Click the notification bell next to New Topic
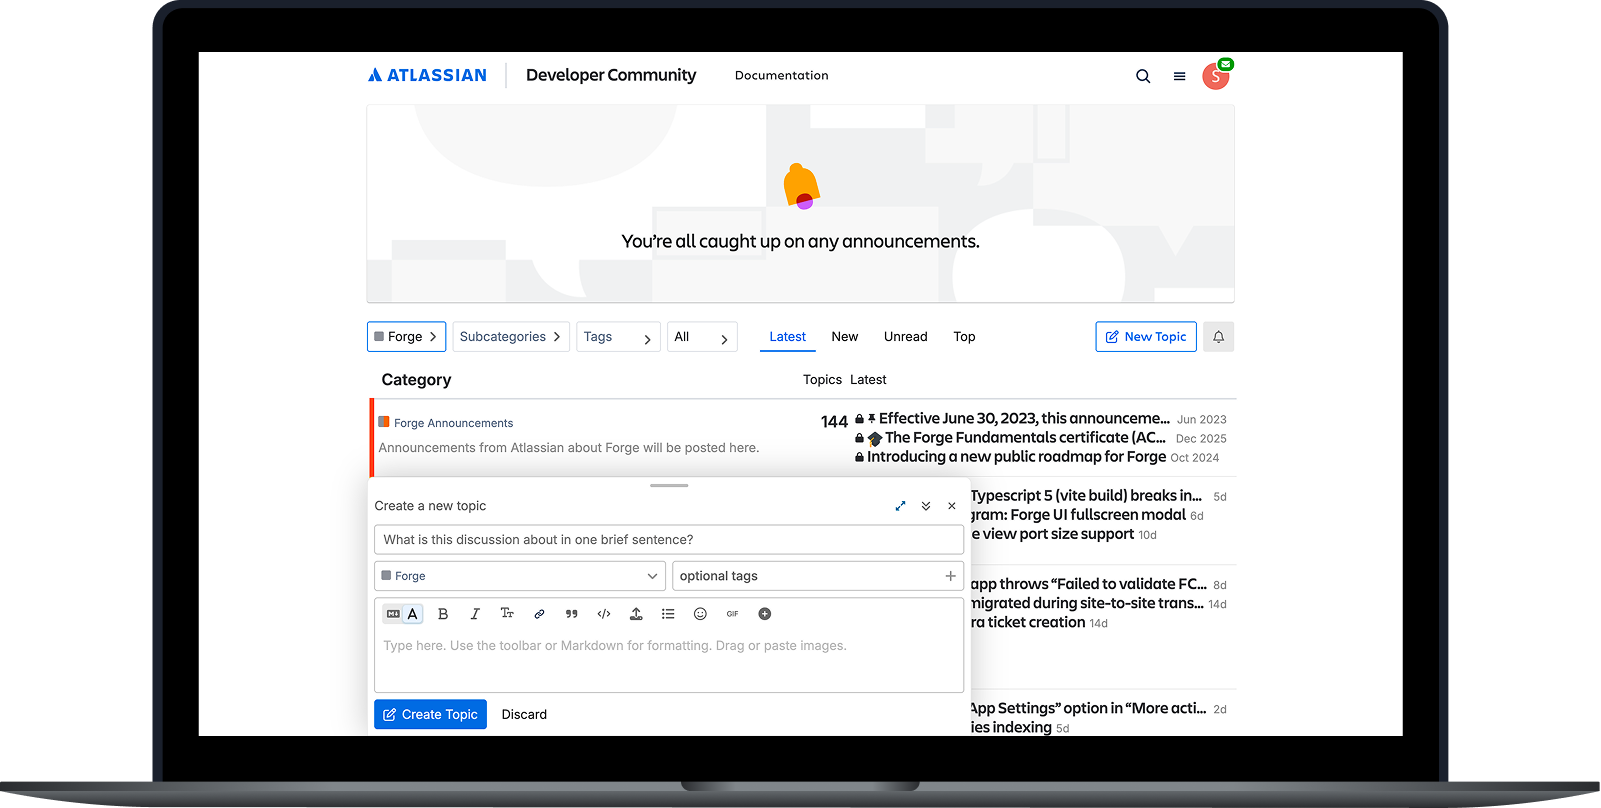Image resolution: width=1601 pixels, height=808 pixels. click(1219, 337)
